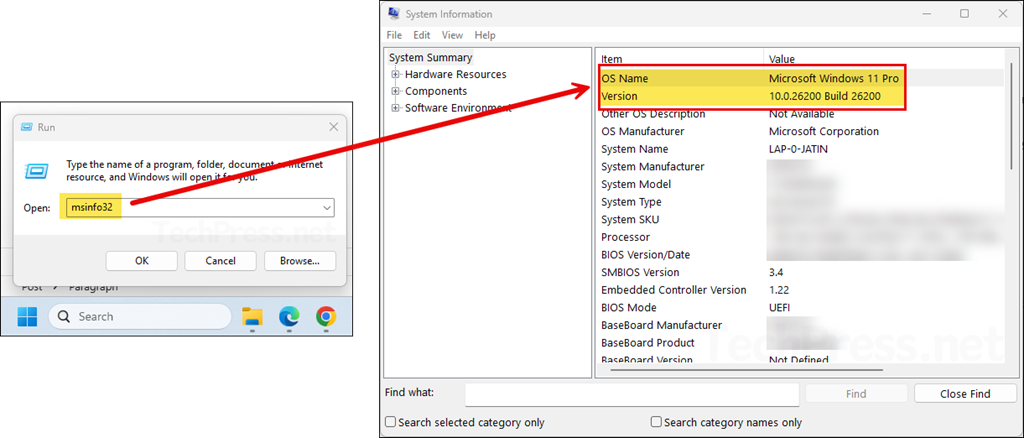This screenshot has height=438, width=1024.
Task: Click the taskbar Search box
Action: [140, 317]
